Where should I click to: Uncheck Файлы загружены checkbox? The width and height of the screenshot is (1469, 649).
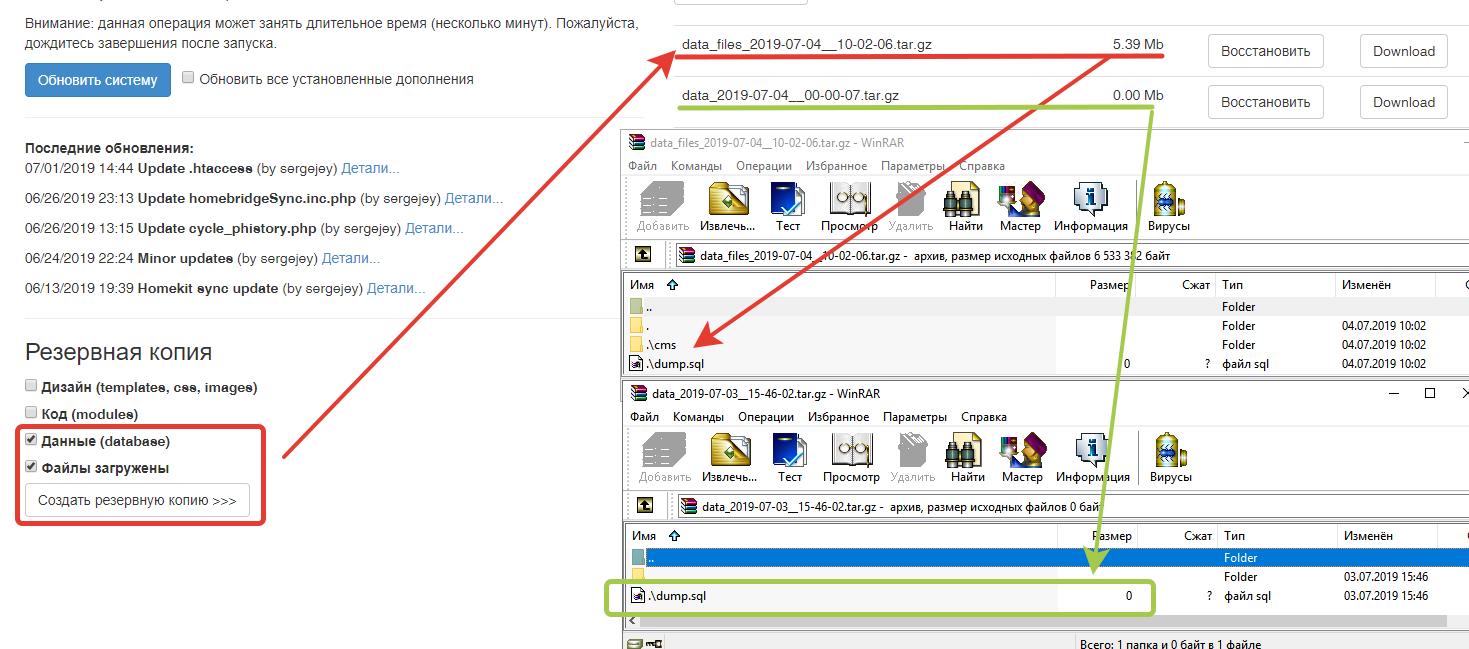pyautogui.click(x=31, y=467)
